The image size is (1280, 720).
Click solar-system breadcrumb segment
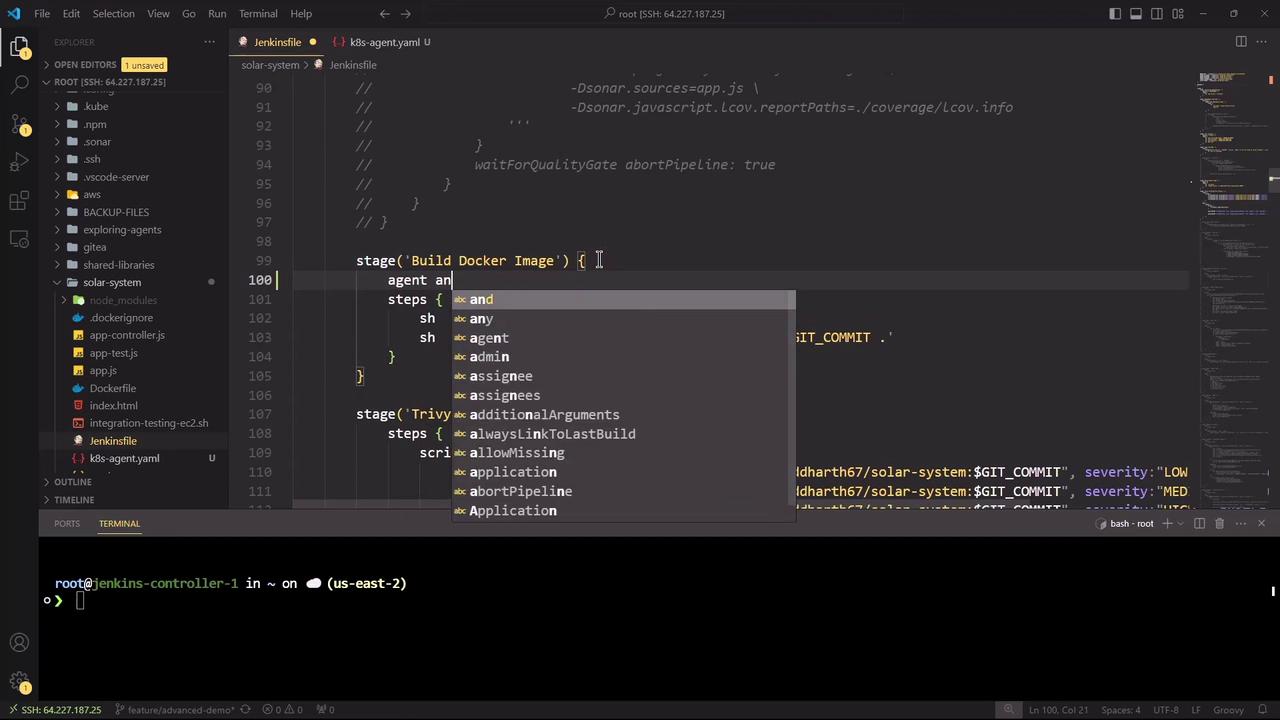pyautogui.click(x=270, y=65)
